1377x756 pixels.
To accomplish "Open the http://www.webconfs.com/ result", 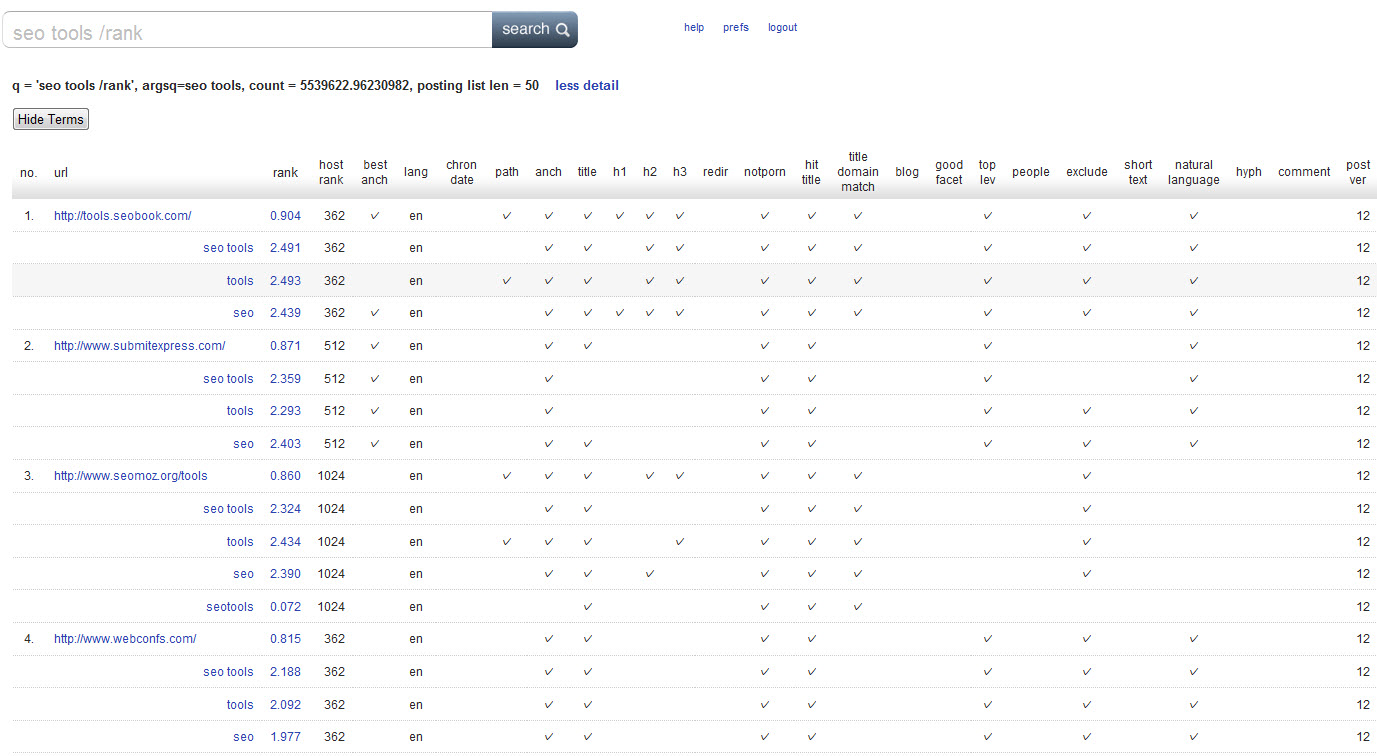I will tap(125, 639).
